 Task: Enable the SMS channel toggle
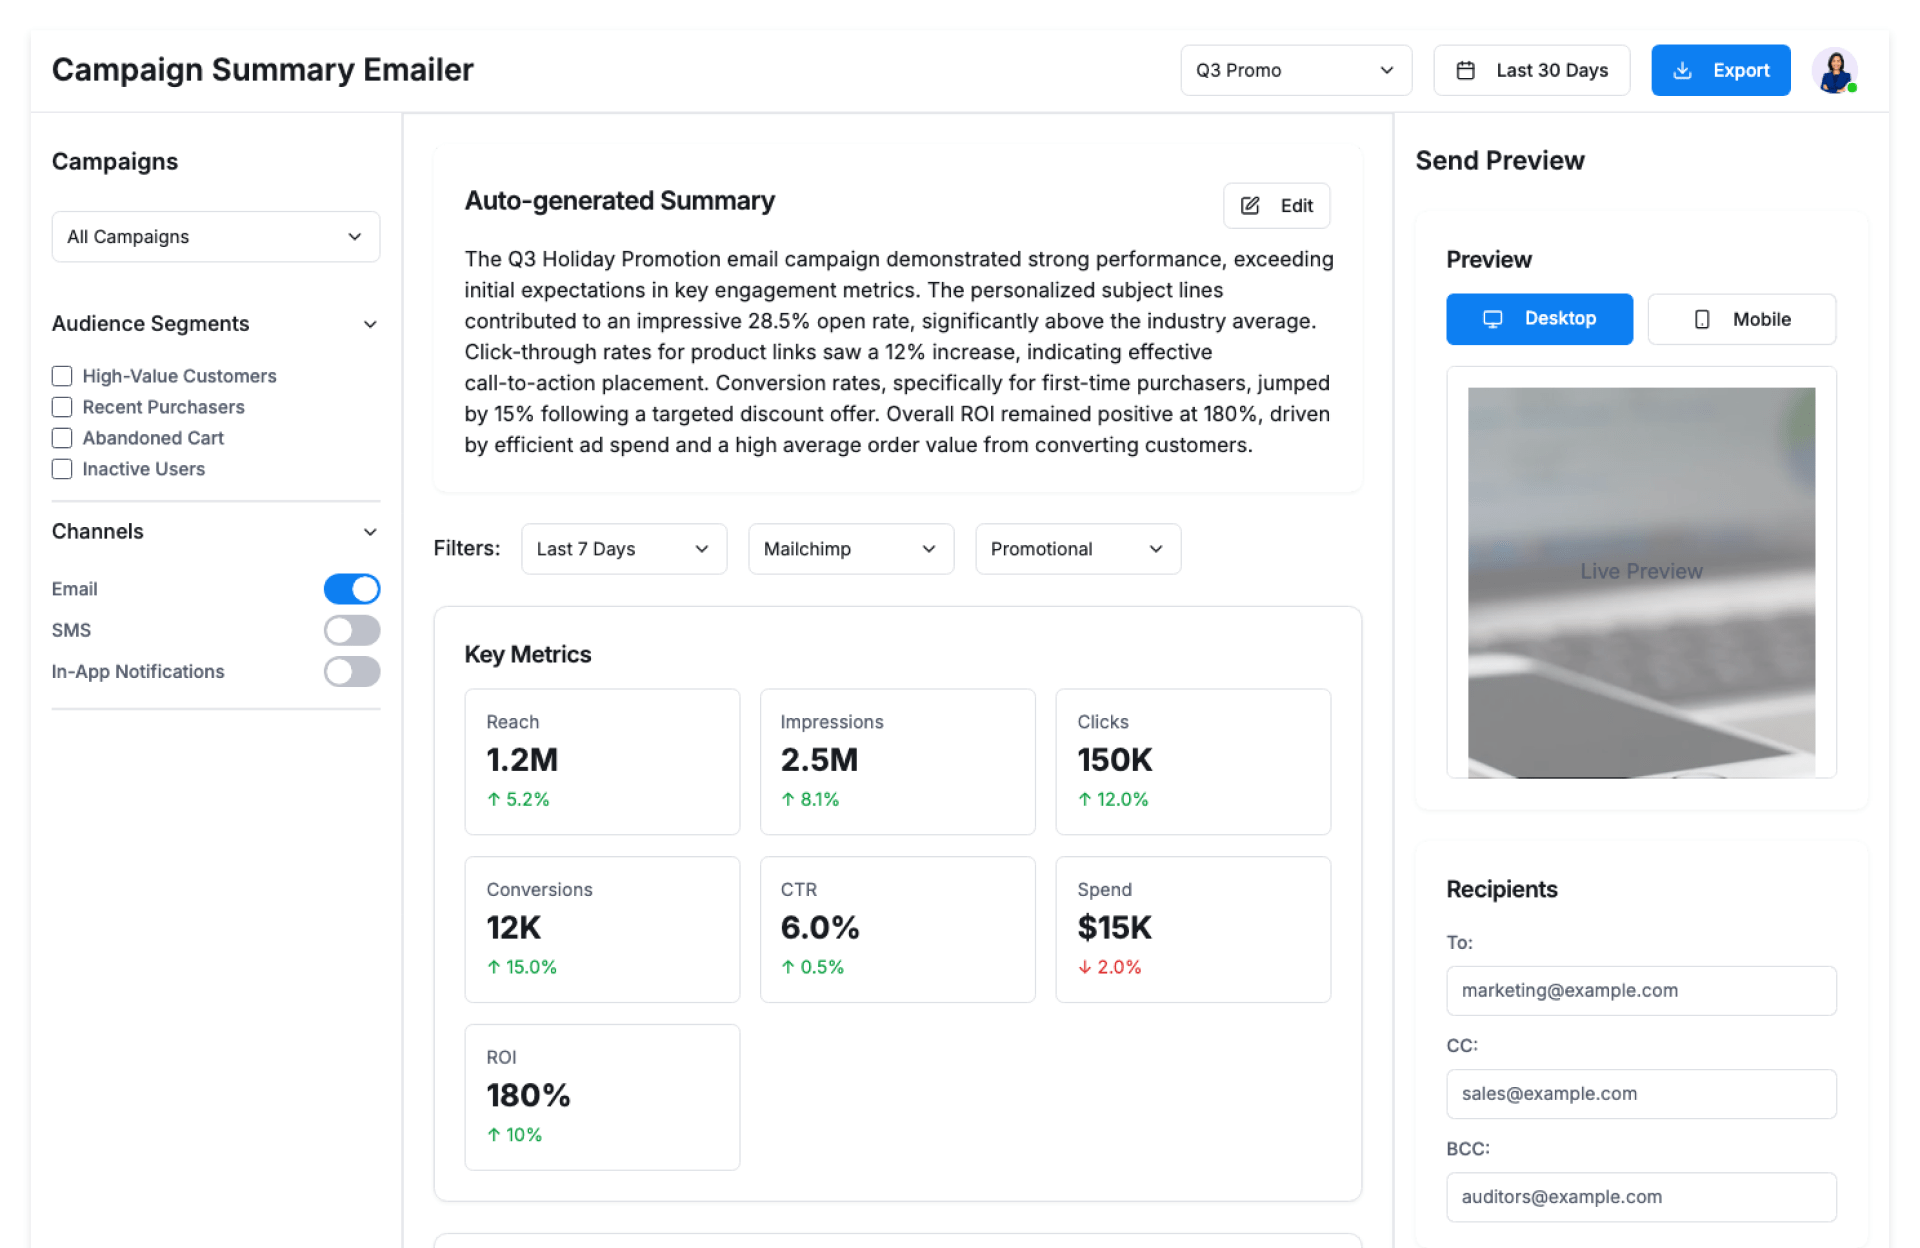coord(352,630)
